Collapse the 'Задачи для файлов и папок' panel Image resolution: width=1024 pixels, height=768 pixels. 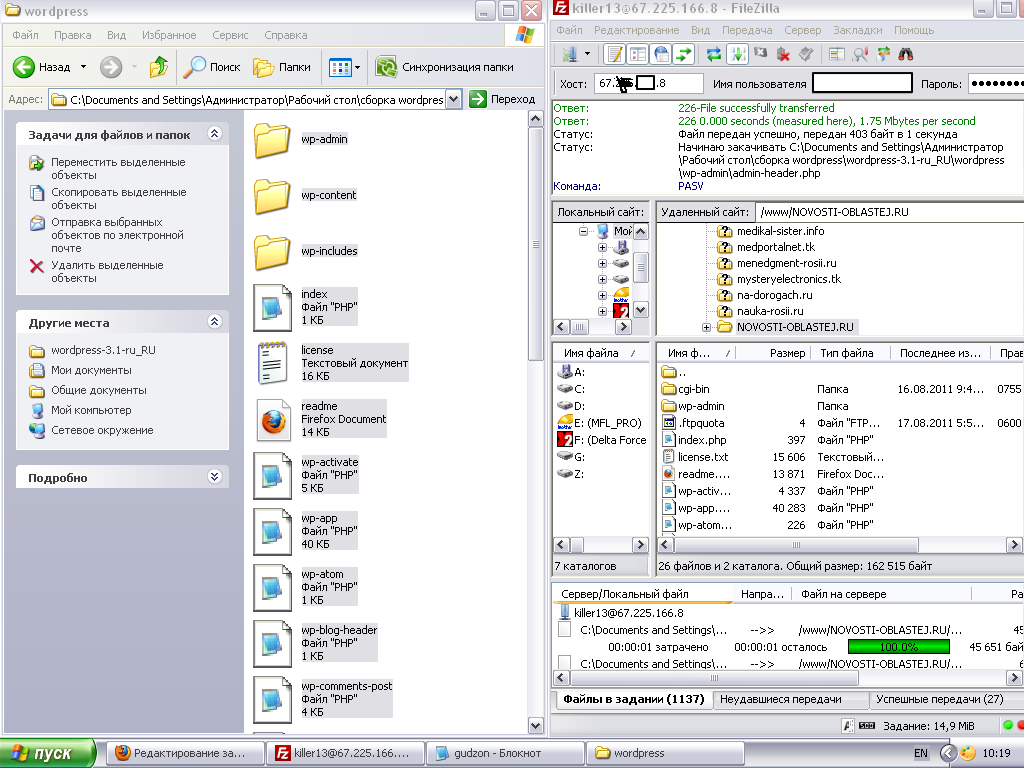pyautogui.click(x=214, y=134)
